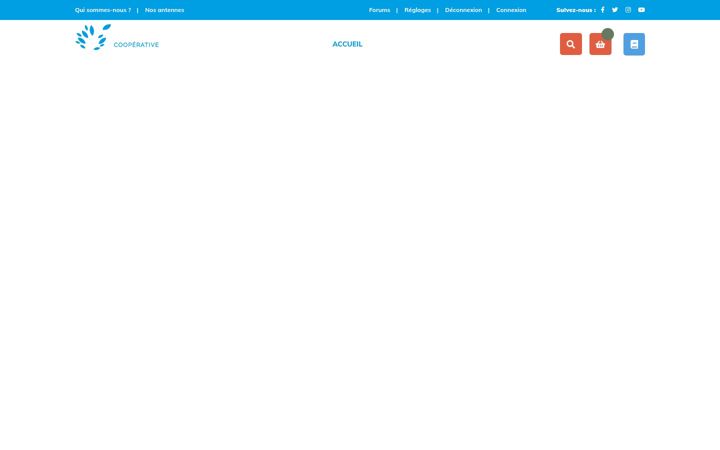Click the cart count badge
The height and width of the screenshot is (450, 720).
click(x=608, y=34)
